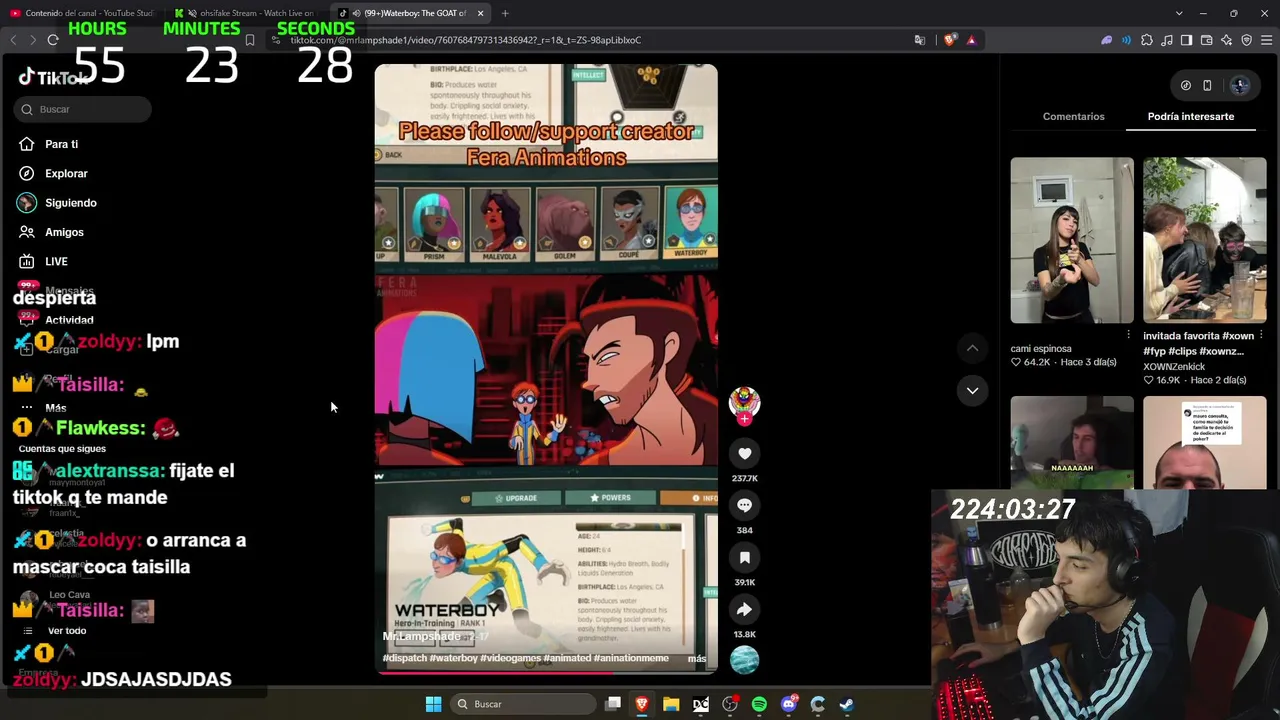This screenshot has height=720, width=1280.
Task: Open the invitada favorita #xown video thumbnail
Action: pos(1205,240)
